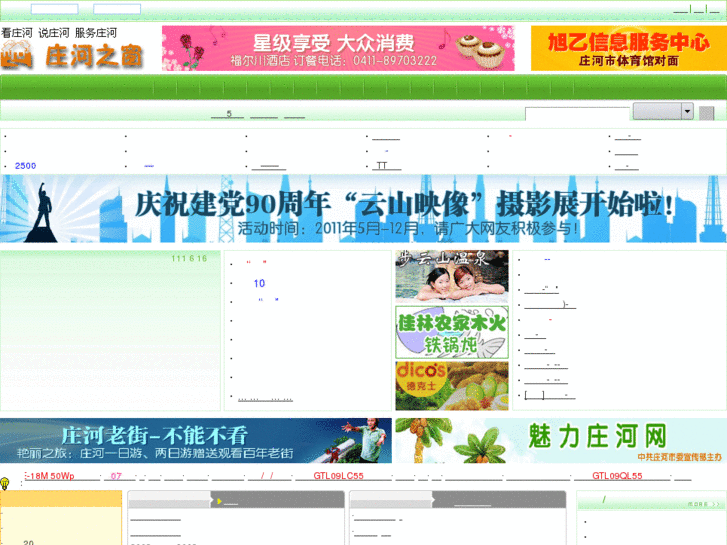Click the 庄河之窗 house logo
This screenshot has height=545, width=727.
pyautogui.click(x=17, y=55)
